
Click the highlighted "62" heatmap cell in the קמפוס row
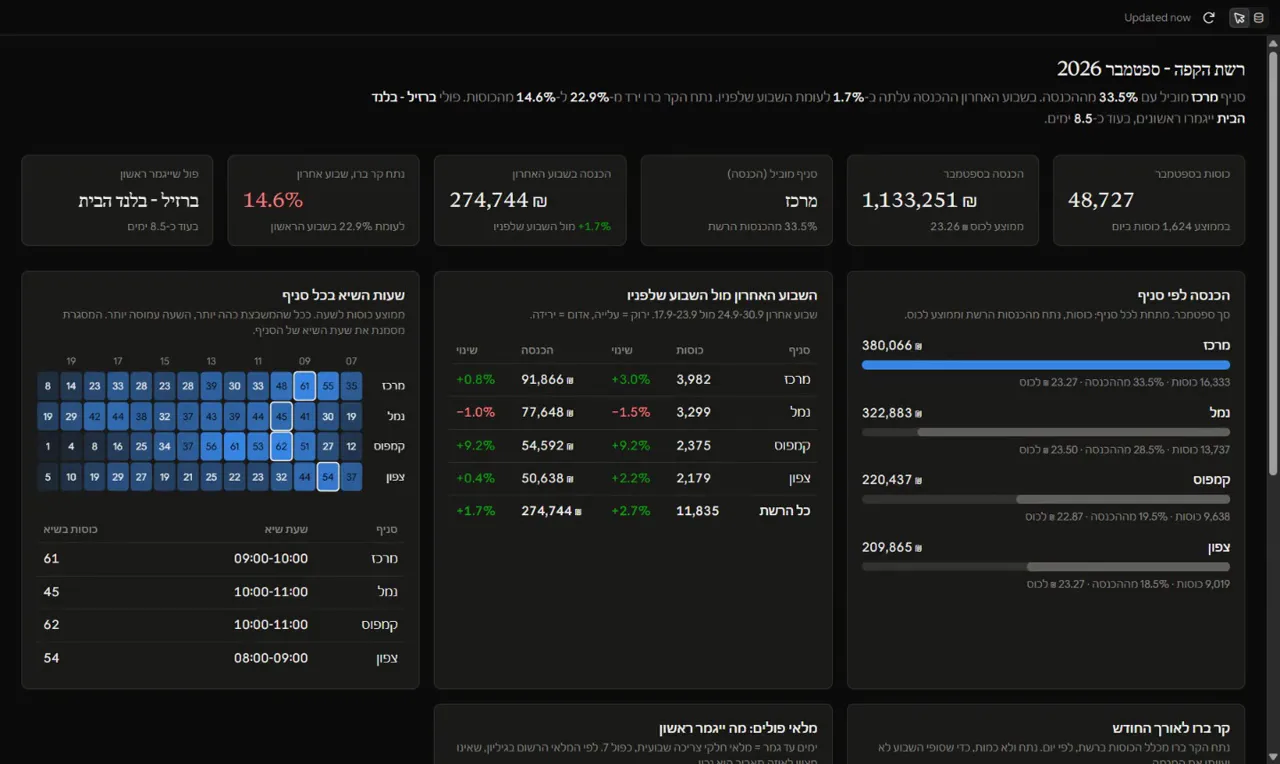tap(282, 446)
